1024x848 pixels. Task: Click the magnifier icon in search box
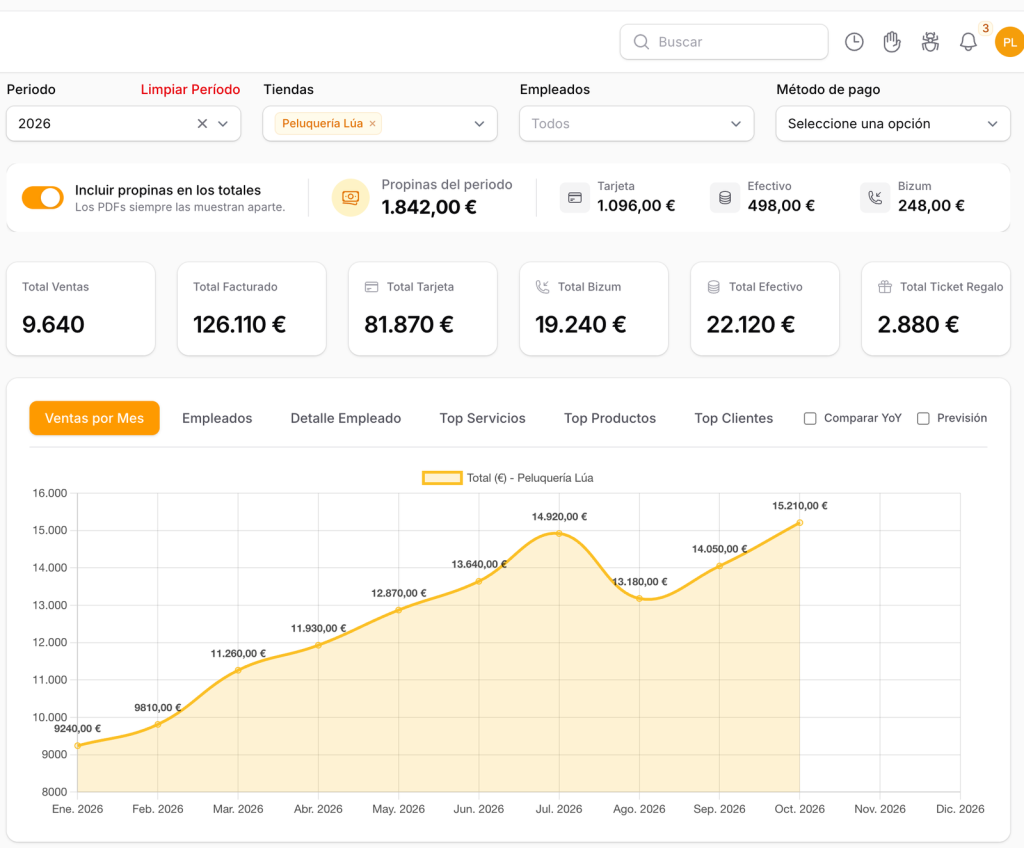641,42
